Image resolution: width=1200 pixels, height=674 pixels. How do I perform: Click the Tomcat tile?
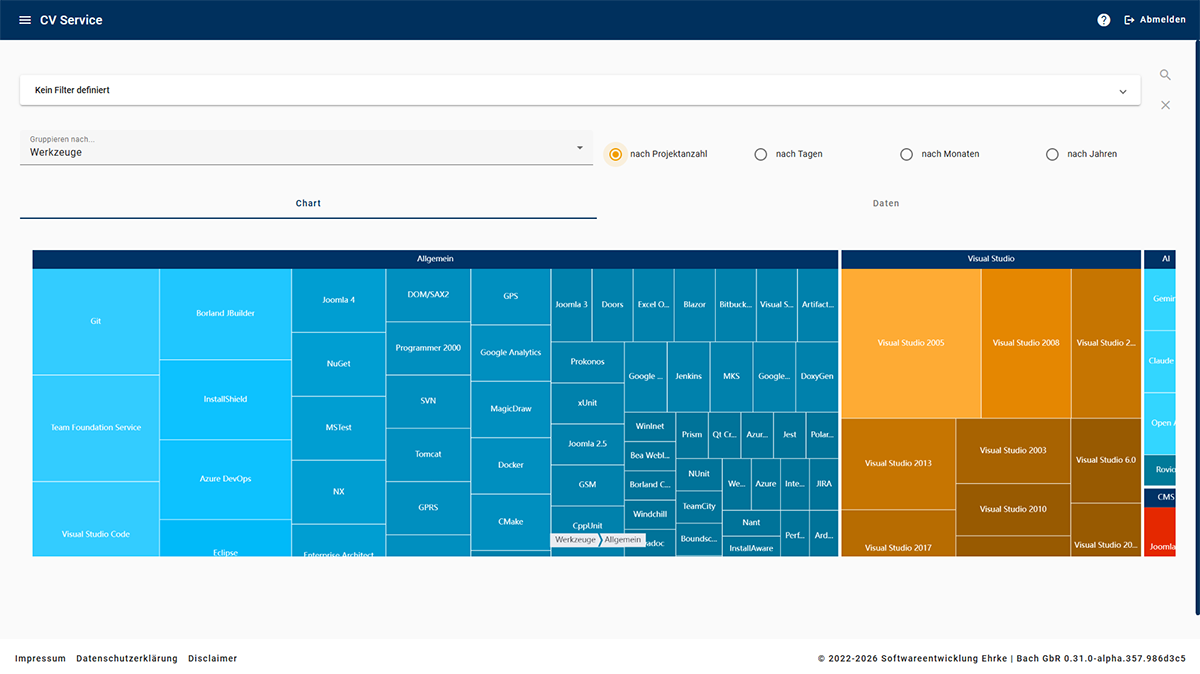pyautogui.click(x=428, y=455)
